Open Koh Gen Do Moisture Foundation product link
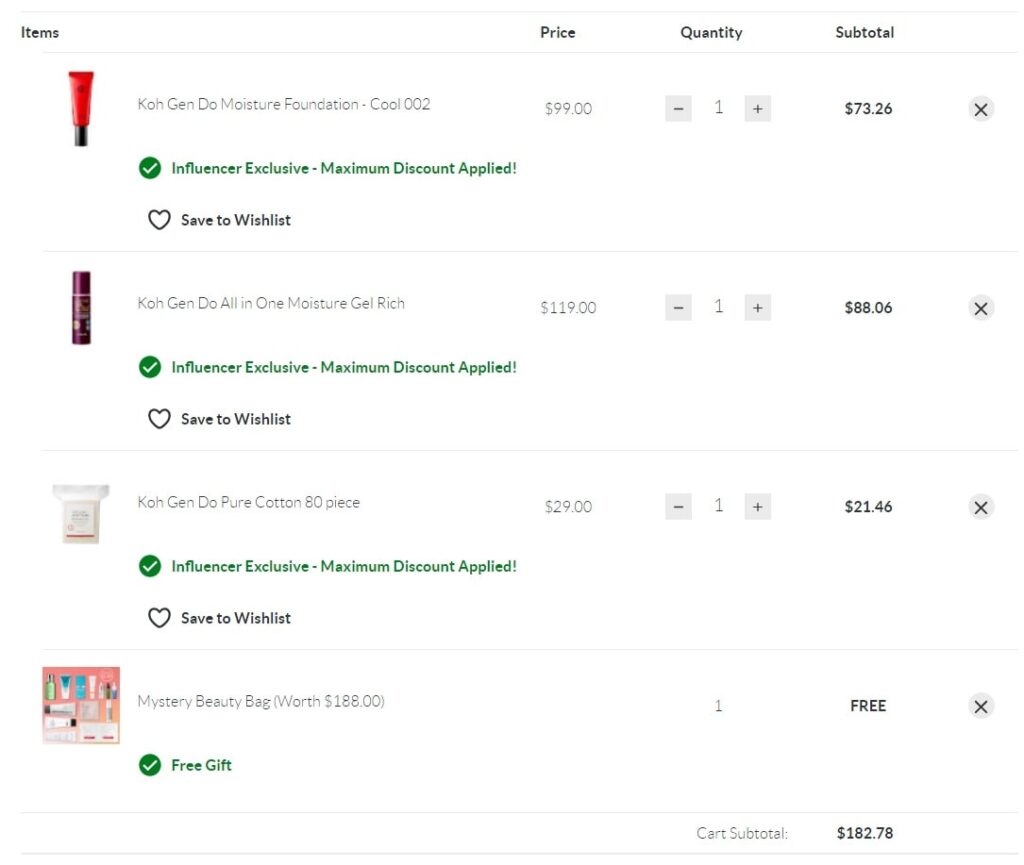The width and height of the screenshot is (1024, 865). pos(284,104)
